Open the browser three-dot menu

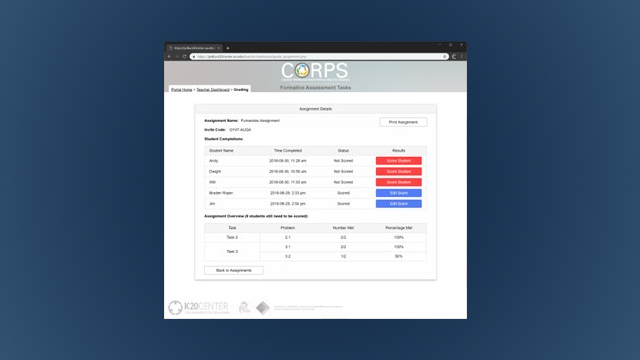pyautogui.click(x=462, y=57)
